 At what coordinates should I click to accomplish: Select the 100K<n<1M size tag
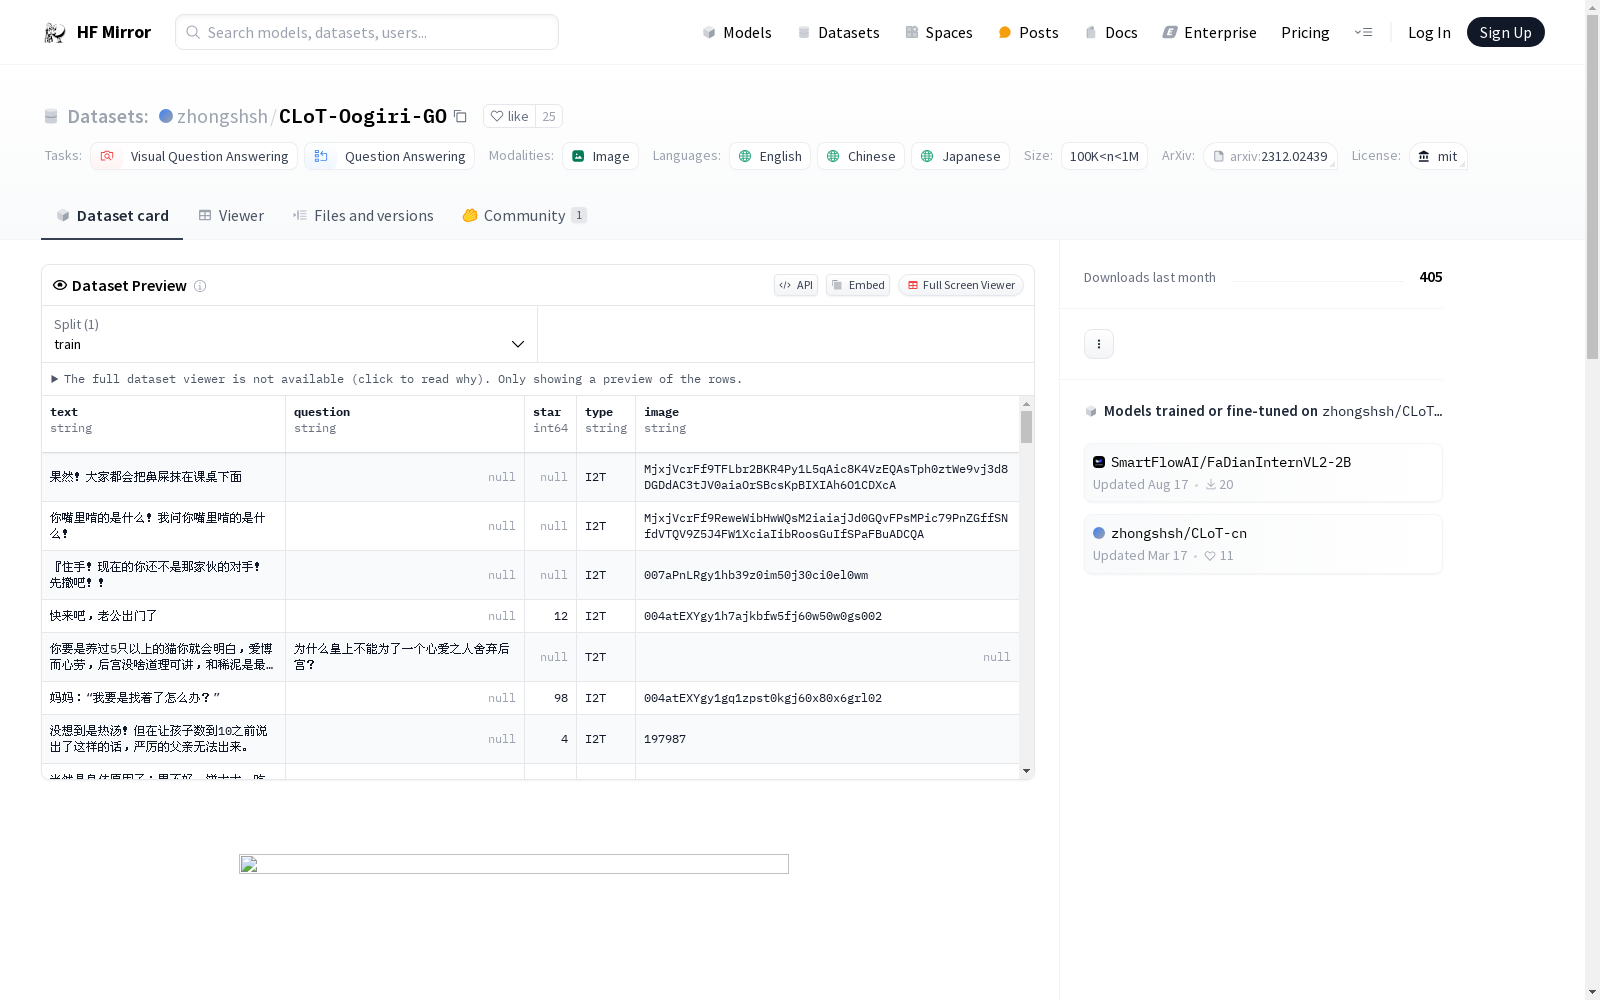pyautogui.click(x=1104, y=156)
